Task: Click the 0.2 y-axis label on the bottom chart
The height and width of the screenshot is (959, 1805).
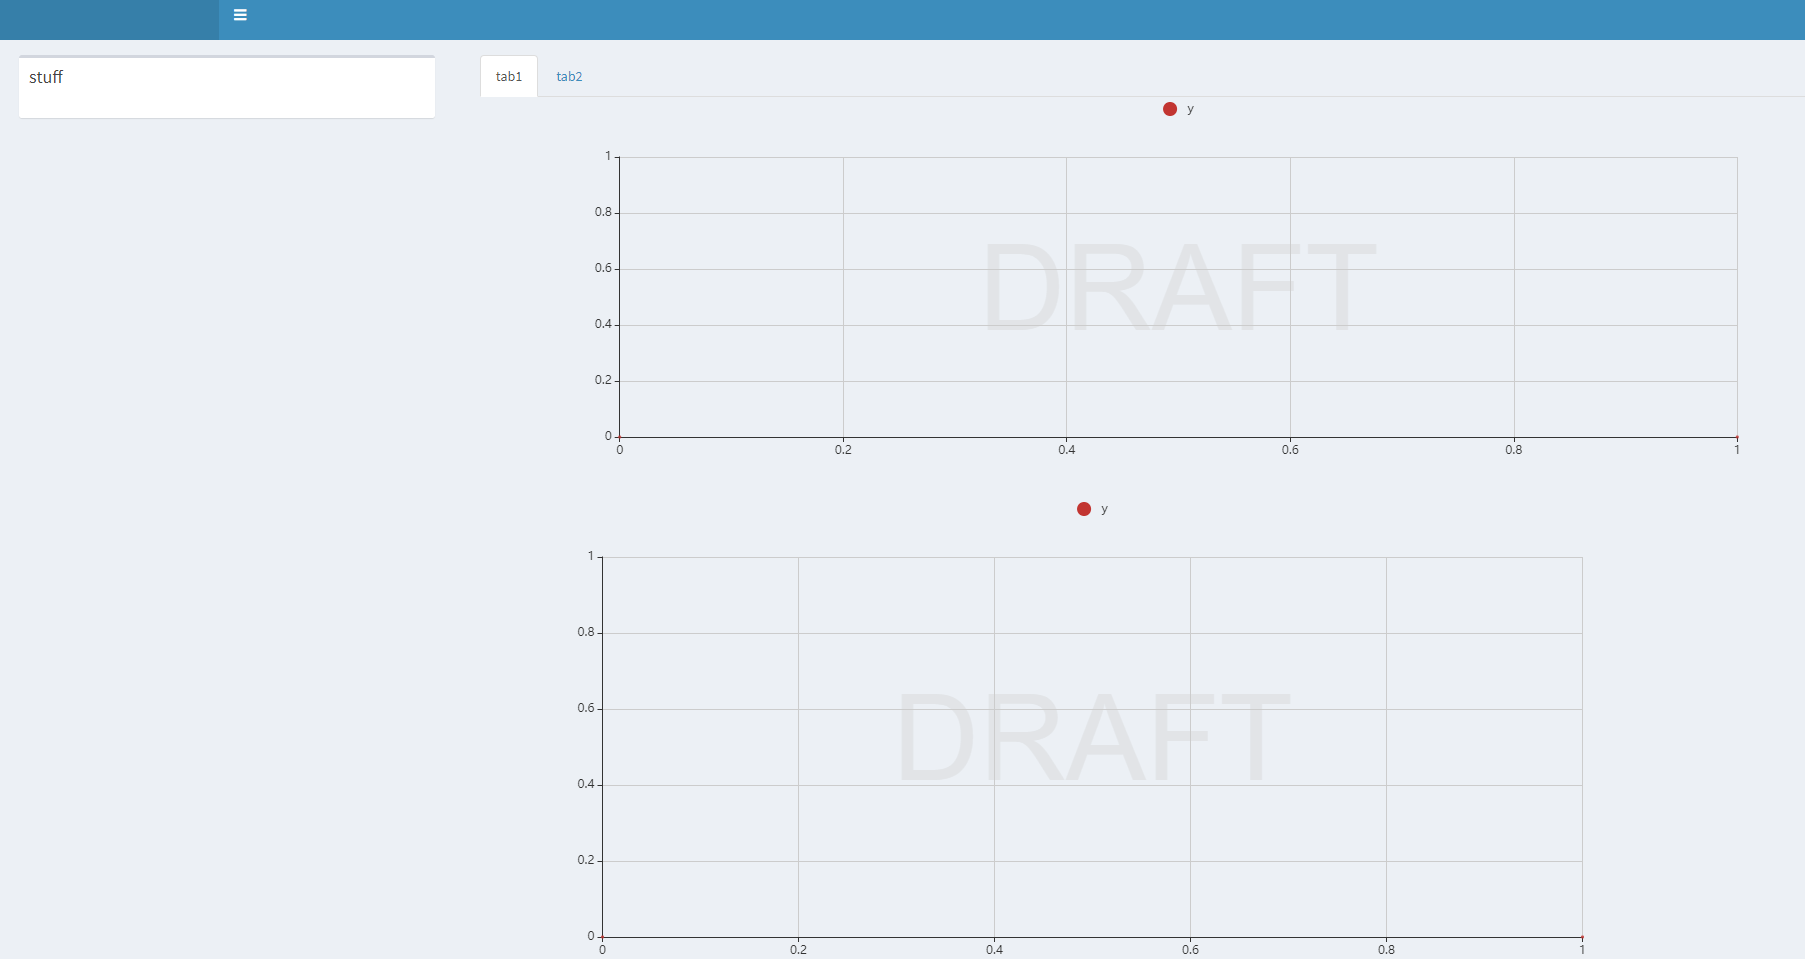Action: [x=585, y=859]
